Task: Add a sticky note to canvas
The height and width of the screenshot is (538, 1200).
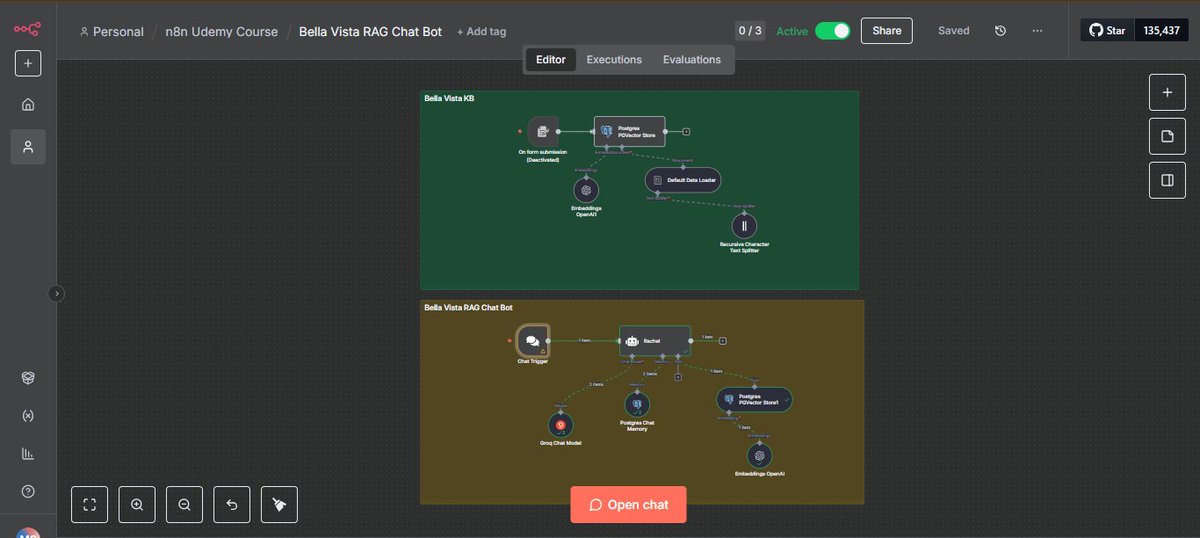Action: (x=1167, y=136)
